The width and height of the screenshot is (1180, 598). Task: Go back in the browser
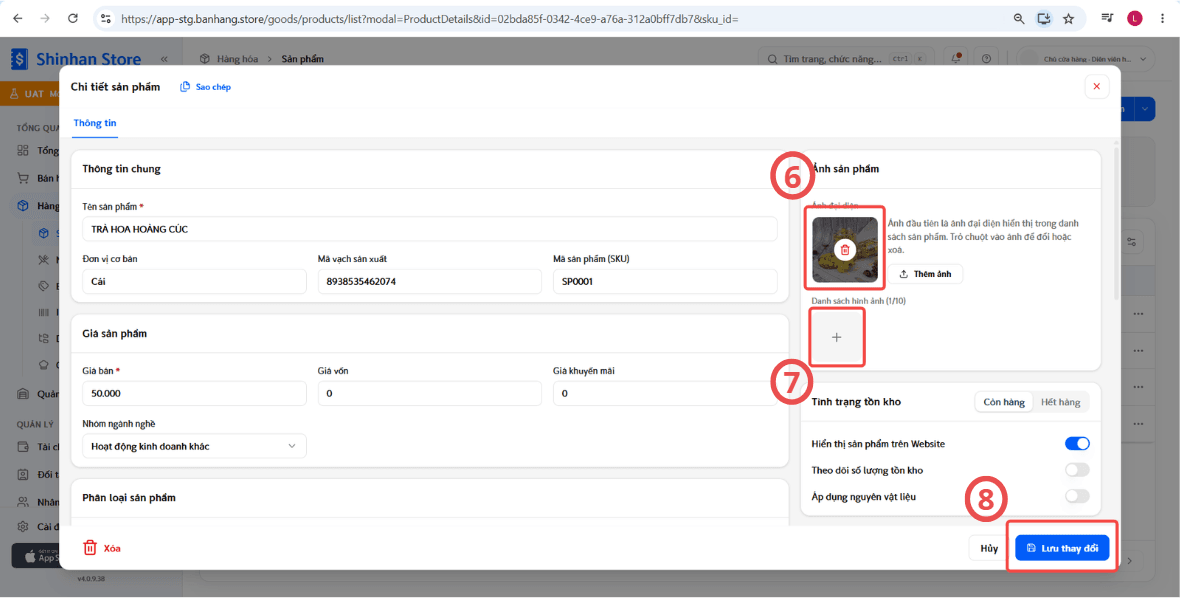tap(18, 19)
